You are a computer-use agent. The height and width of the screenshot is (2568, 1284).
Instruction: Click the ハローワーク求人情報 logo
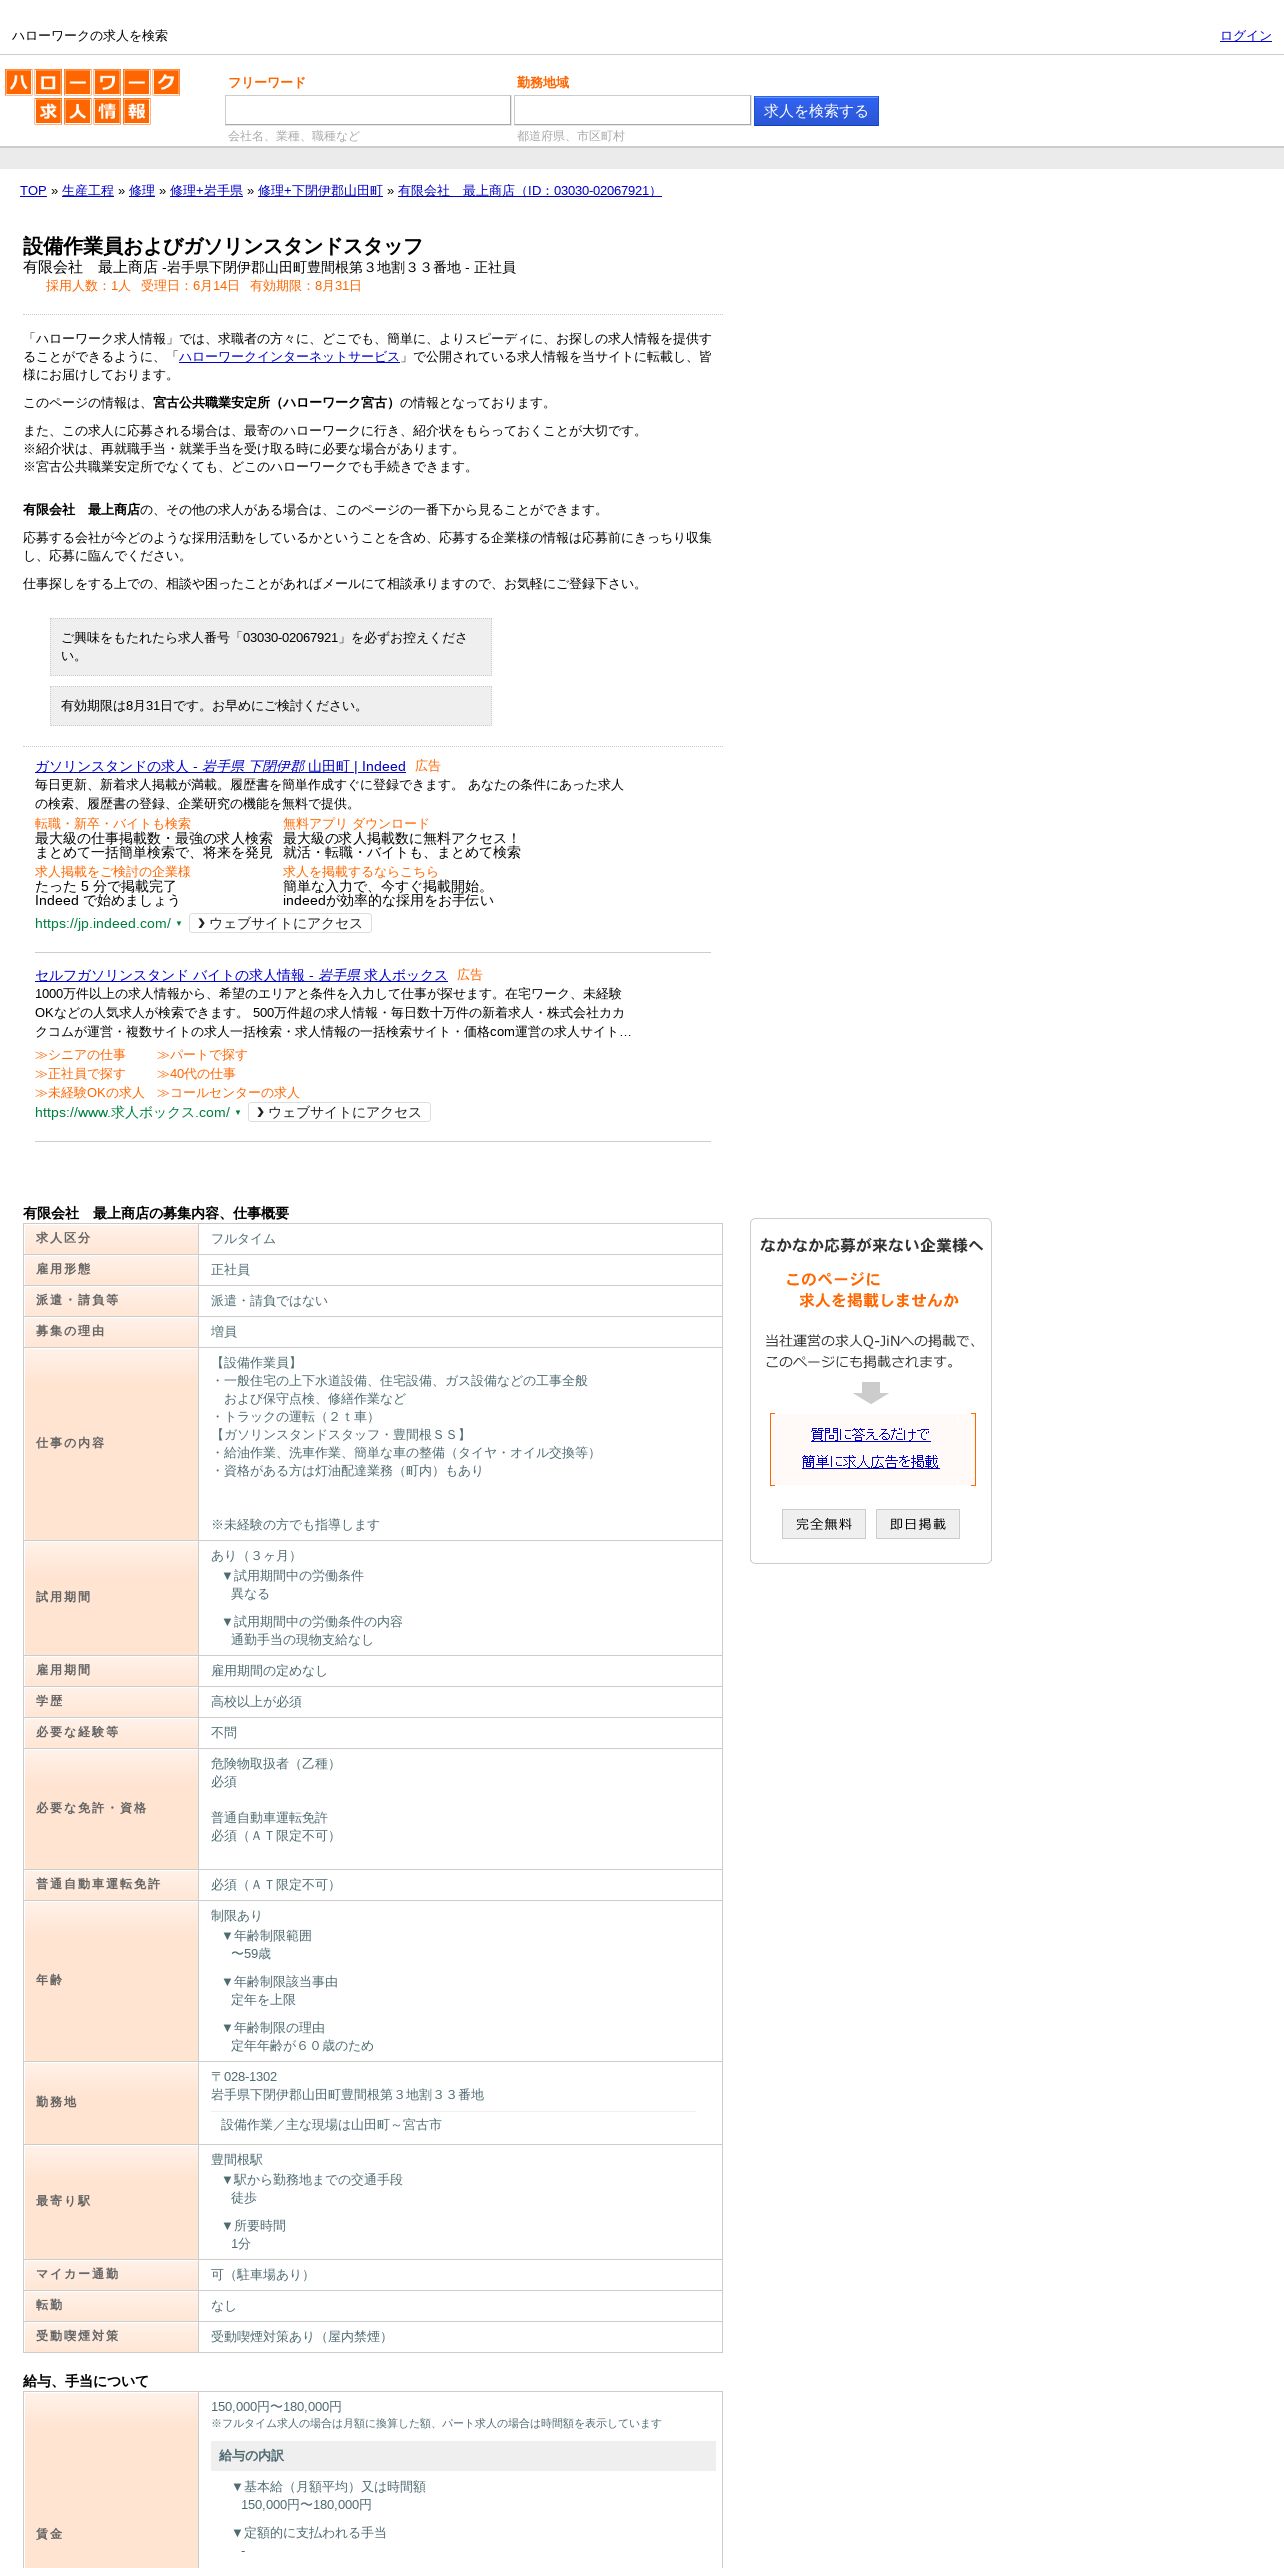[x=92, y=96]
